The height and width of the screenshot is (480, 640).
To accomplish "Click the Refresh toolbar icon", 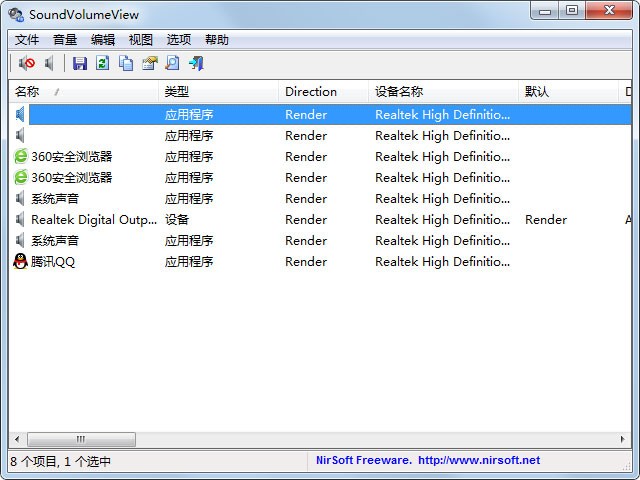I will (x=103, y=63).
